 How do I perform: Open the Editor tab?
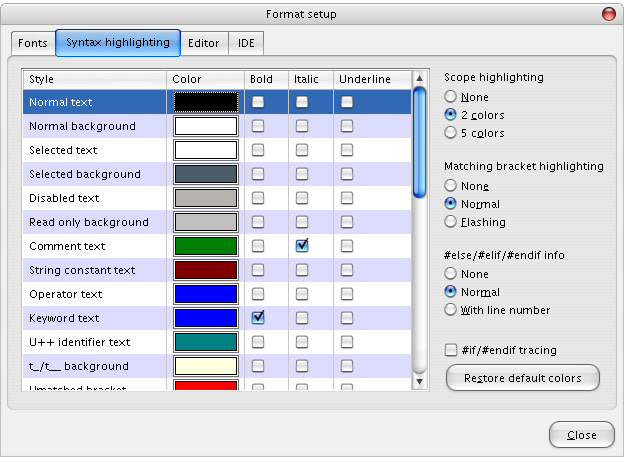click(205, 43)
